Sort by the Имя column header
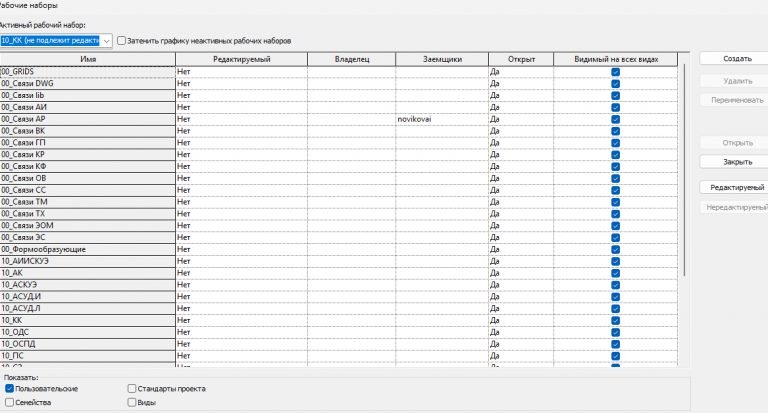Viewport: 768px width, 413px height. pos(88,59)
